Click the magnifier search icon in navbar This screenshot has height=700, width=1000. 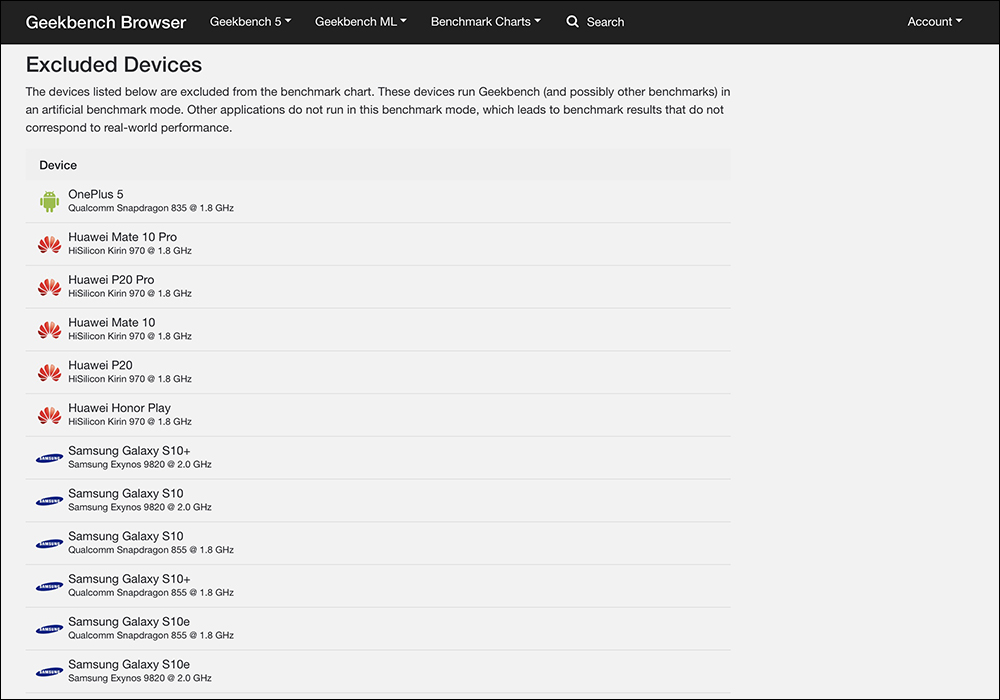click(x=572, y=22)
